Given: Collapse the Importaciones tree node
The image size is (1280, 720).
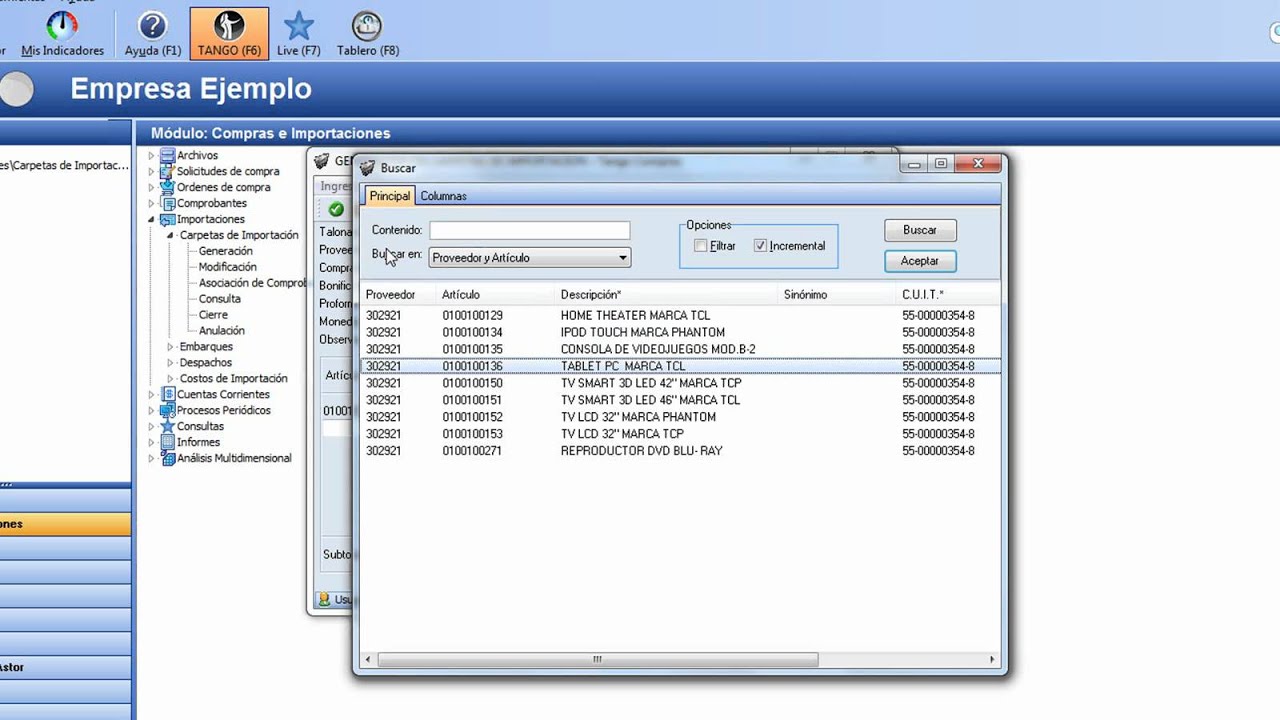Looking at the screenshot, I should click(152, 219).
